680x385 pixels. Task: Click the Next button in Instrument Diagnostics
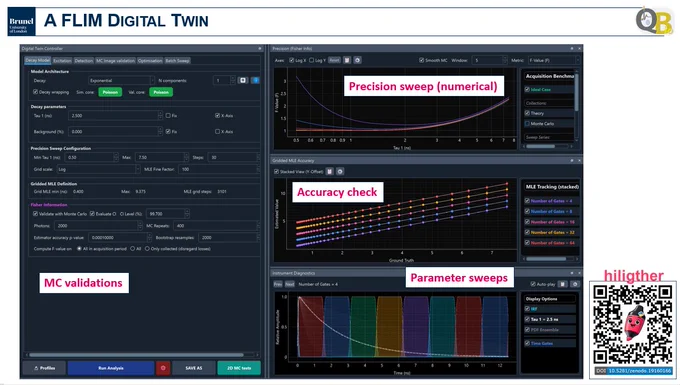pos(290,284)
